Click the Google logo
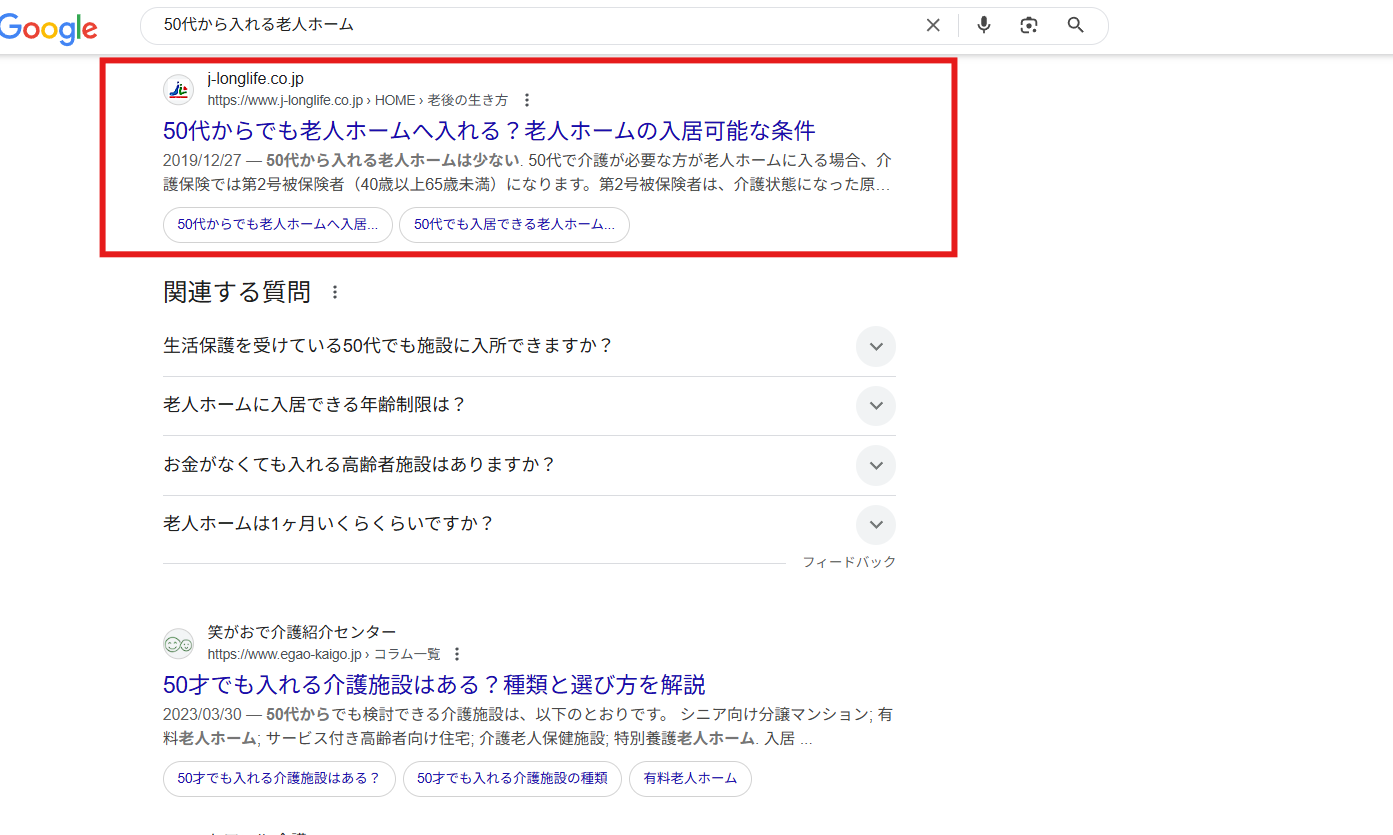 (x=48, y=28)
